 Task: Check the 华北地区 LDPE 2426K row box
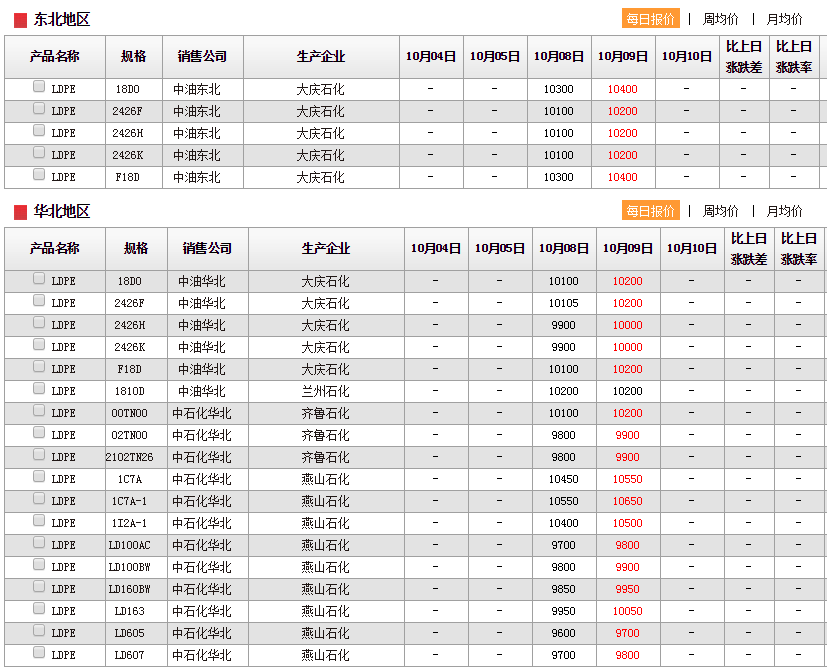point(39,344)
